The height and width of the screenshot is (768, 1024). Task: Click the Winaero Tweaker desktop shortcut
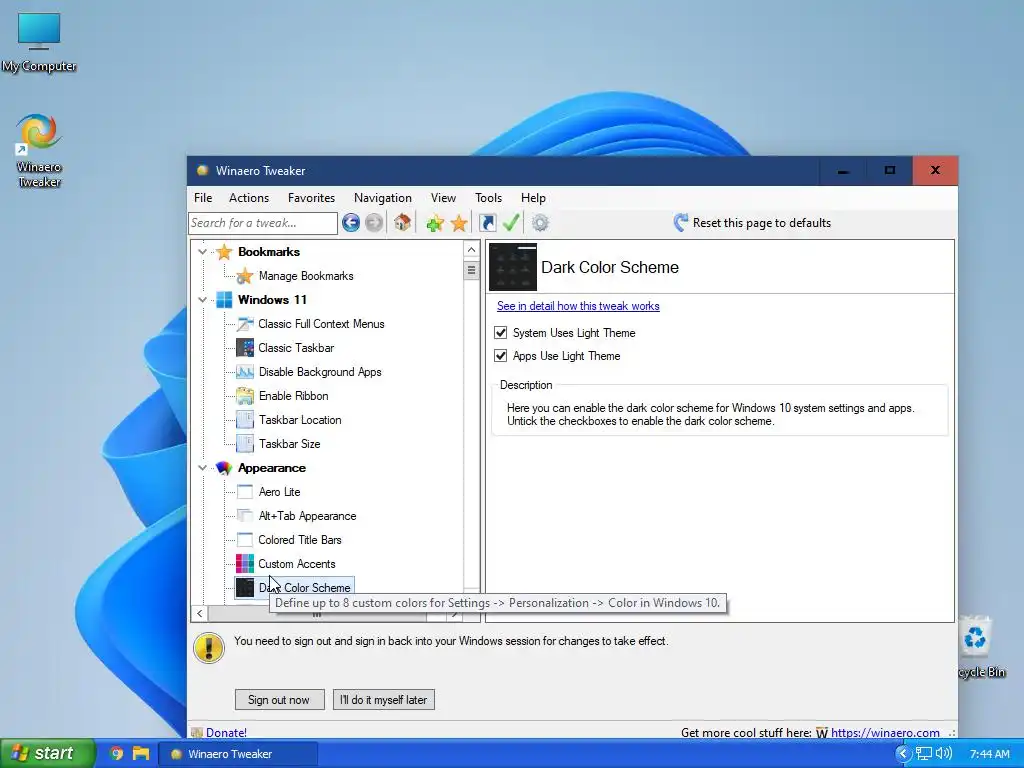point(39,152)
